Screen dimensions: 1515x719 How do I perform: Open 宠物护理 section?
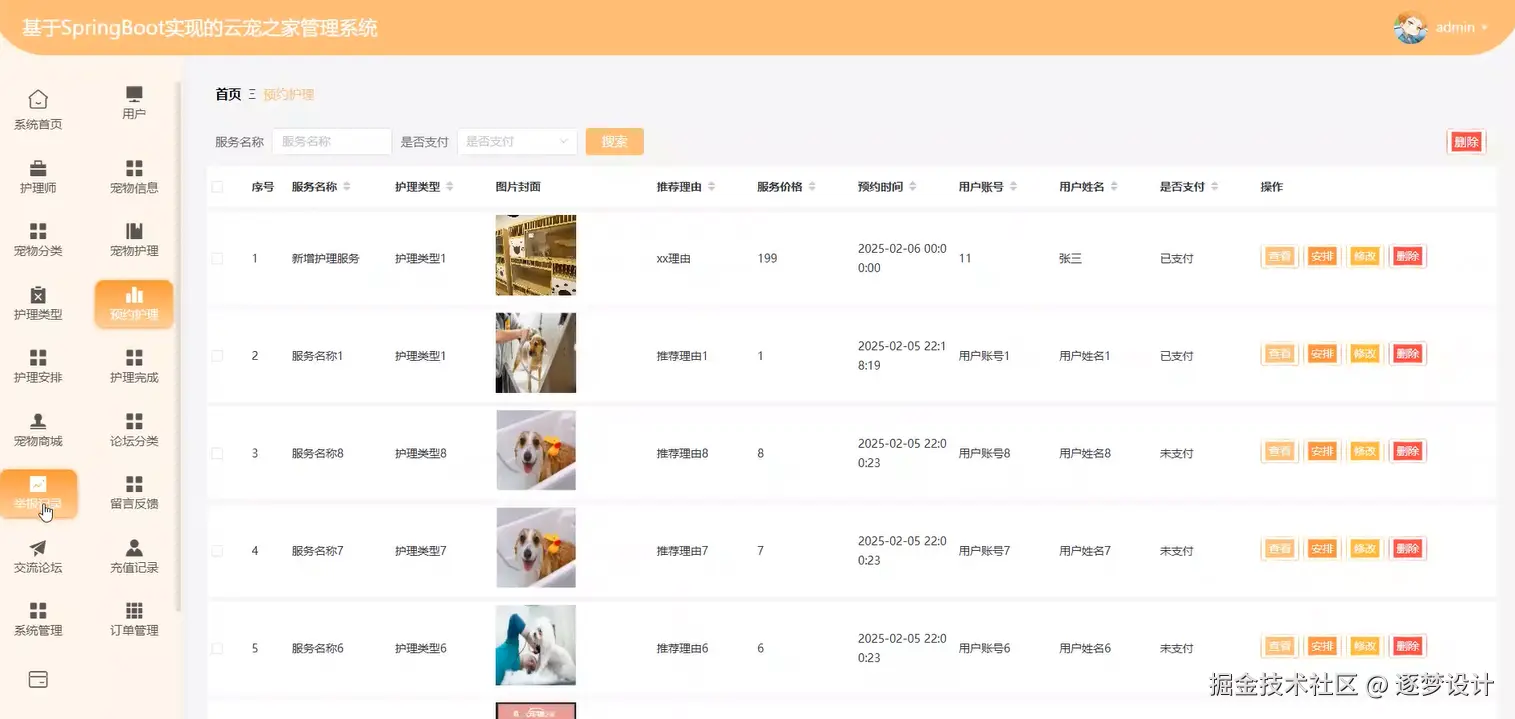134,239
